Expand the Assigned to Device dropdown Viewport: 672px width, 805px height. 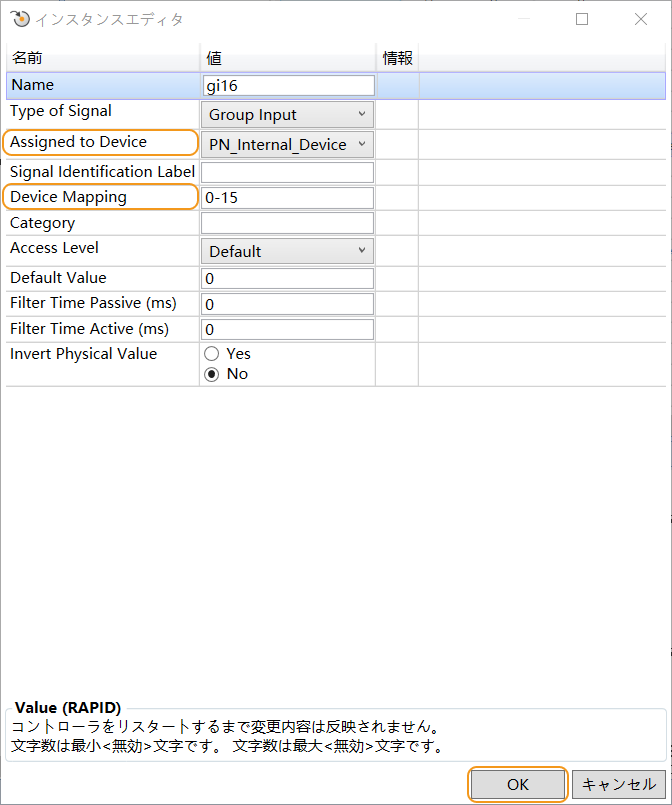tap(287, 145)
